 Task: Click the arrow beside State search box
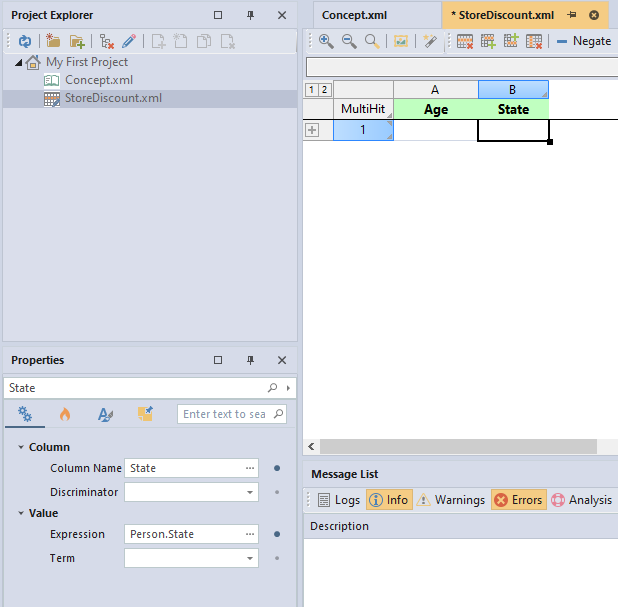coord(288,388)
